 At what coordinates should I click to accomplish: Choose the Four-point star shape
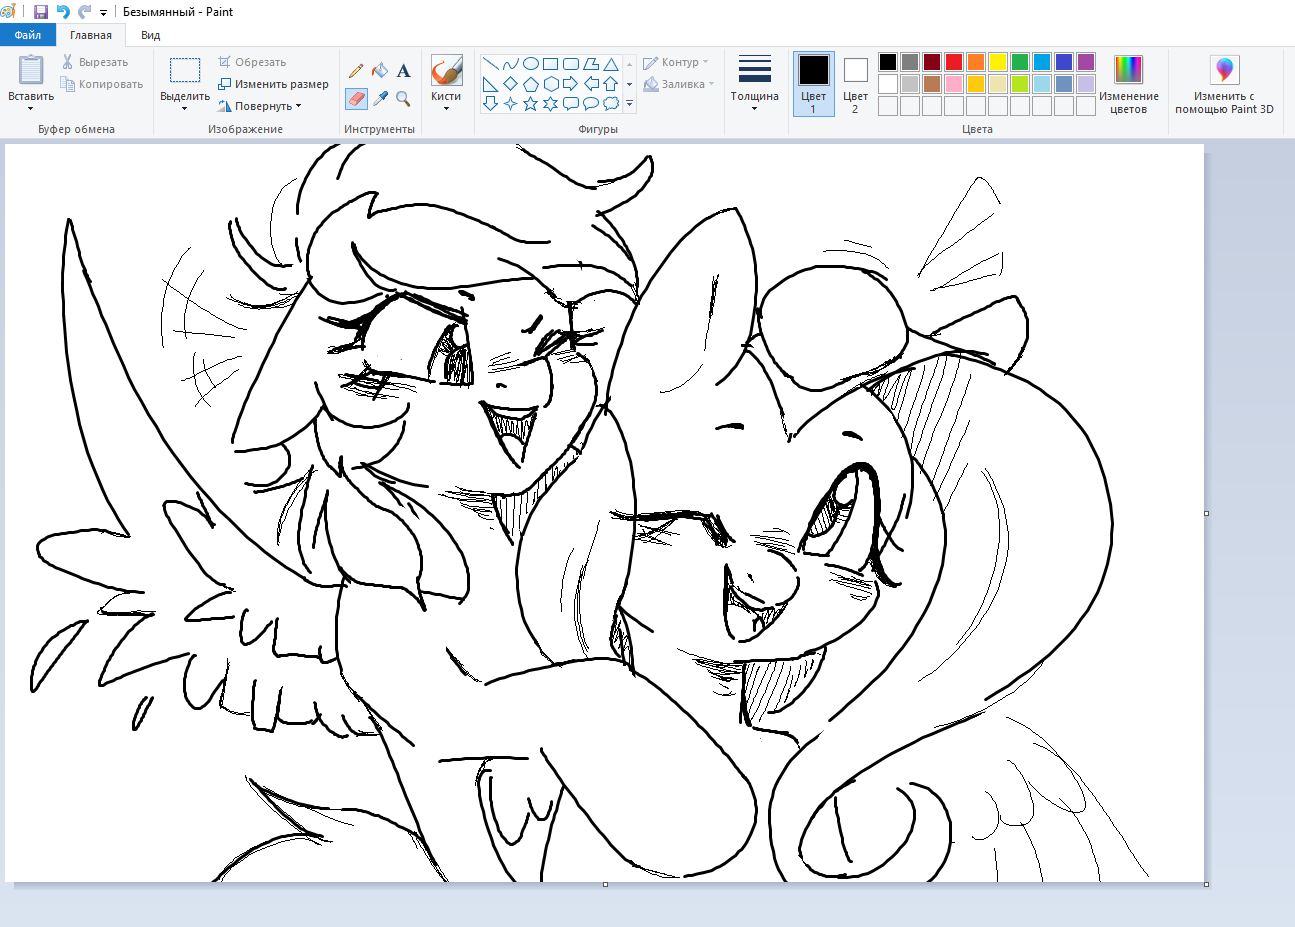[511, 103]
